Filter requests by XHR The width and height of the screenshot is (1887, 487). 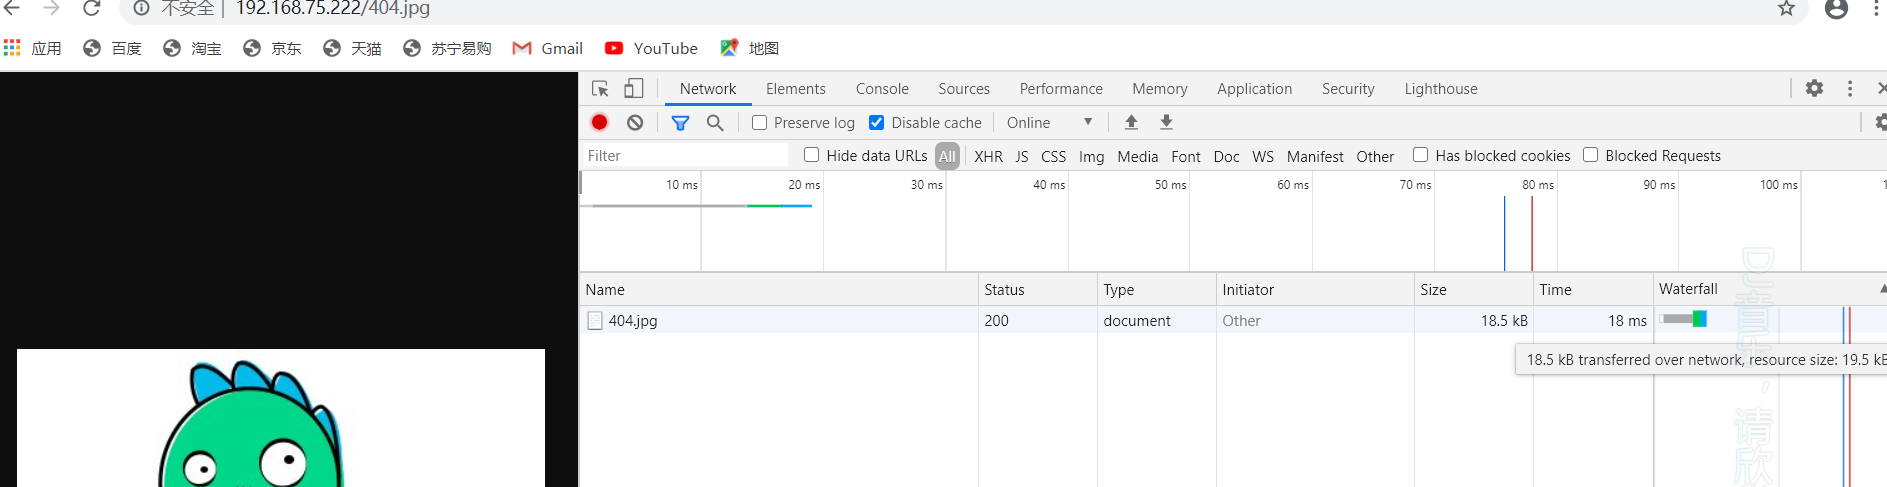click(x=988, y=156)
